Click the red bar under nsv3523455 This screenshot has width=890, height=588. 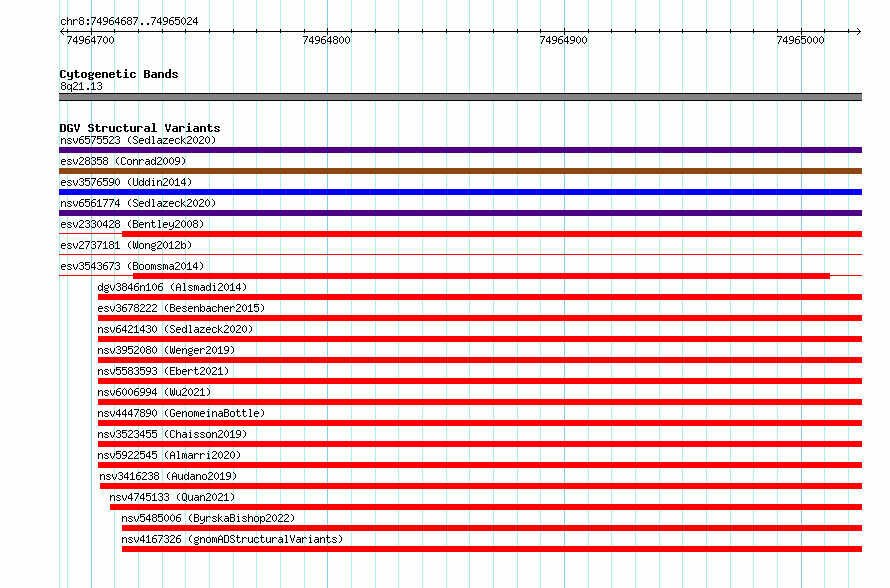pos(480,444)
